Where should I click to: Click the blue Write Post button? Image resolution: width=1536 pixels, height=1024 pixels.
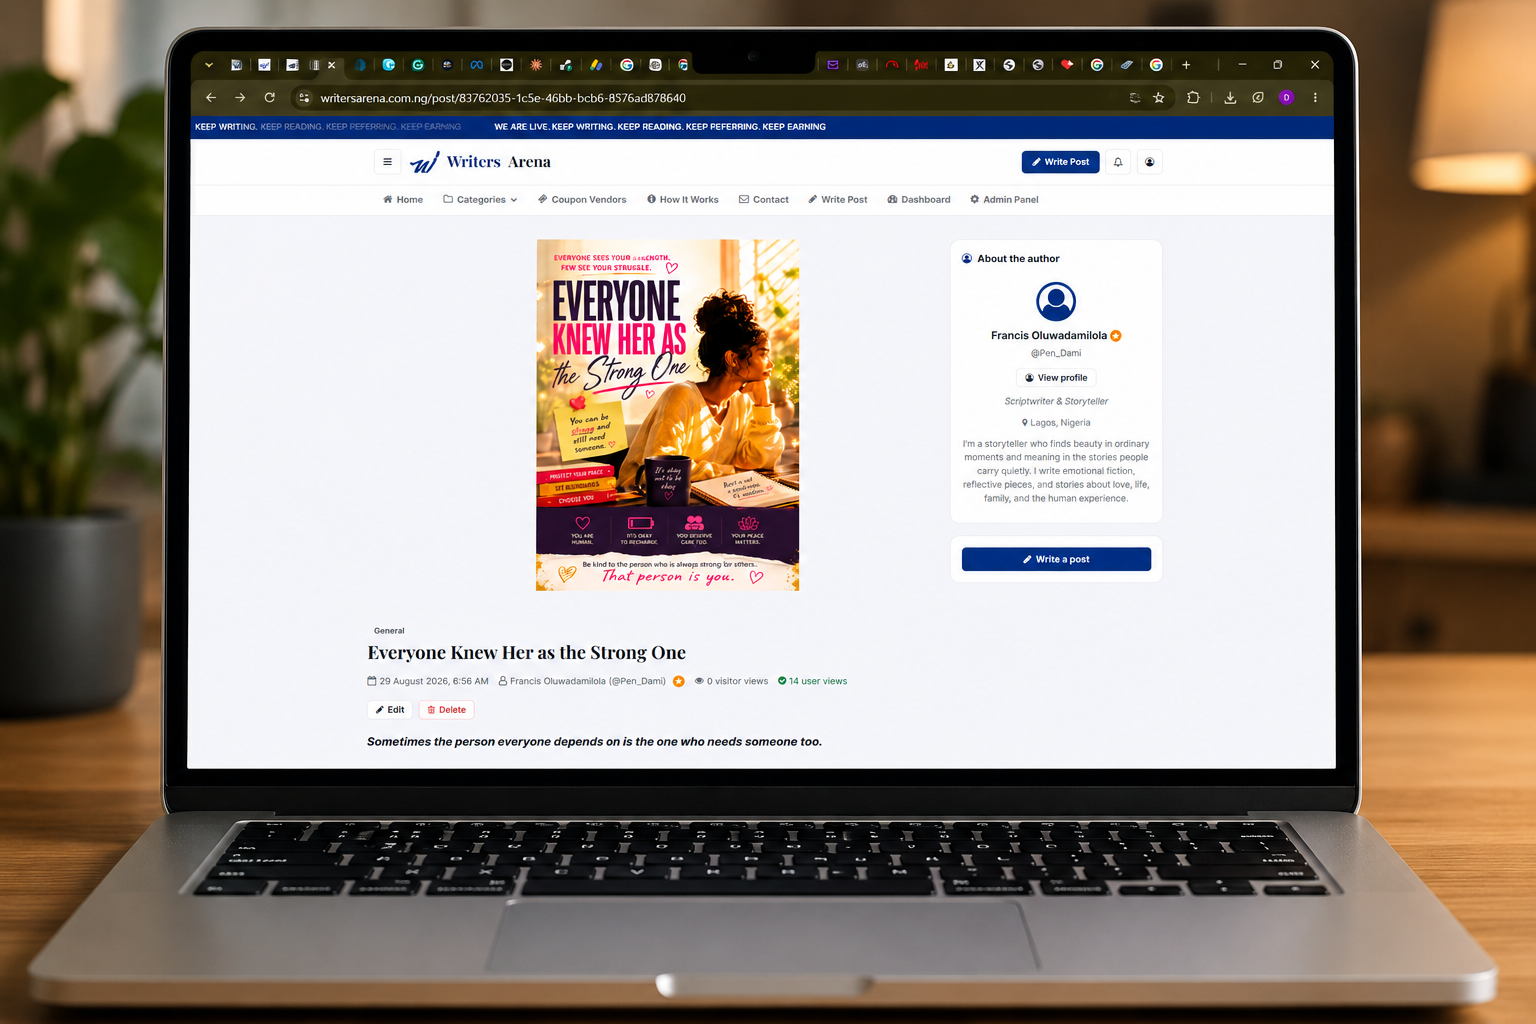click(x=1060, y=162)
